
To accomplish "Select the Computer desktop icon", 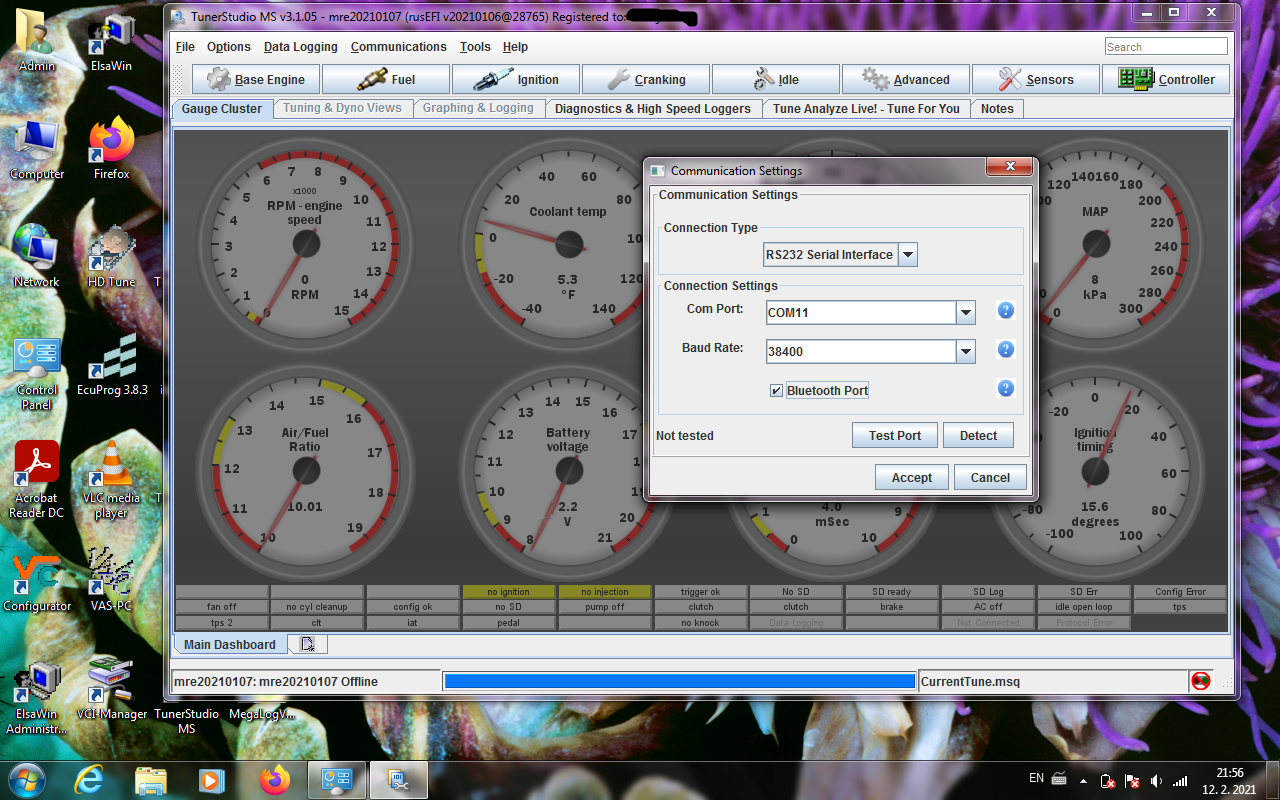I will (x=37, y=150).
